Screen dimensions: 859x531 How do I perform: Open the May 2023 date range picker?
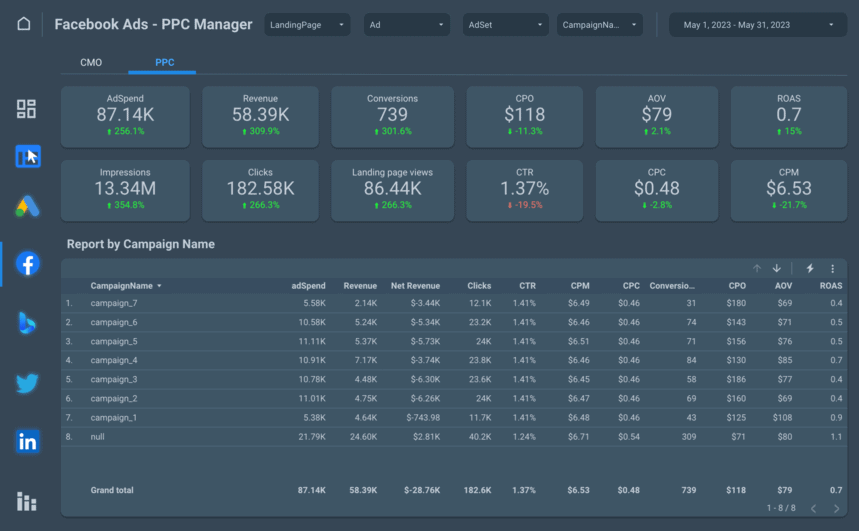tap(758, 25)
